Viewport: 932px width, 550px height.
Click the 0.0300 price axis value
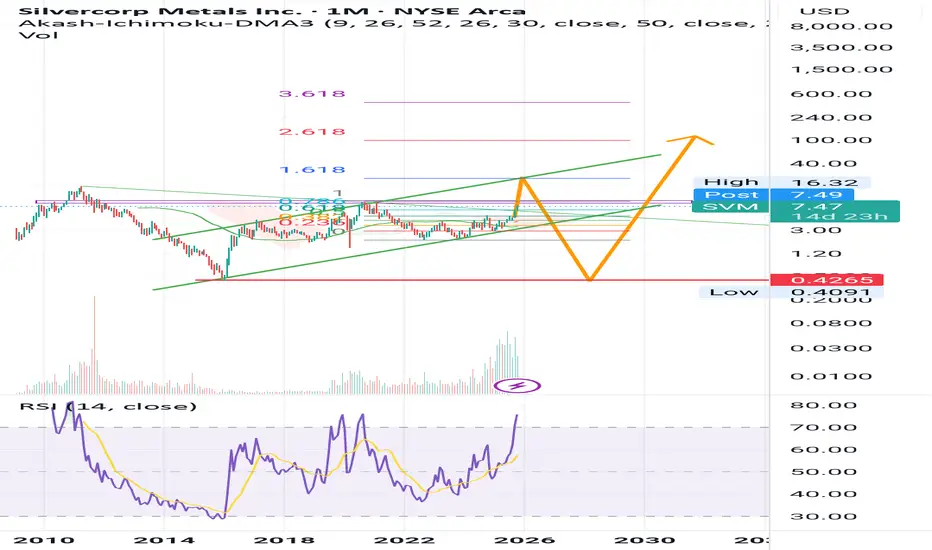[x=831, y=348]
